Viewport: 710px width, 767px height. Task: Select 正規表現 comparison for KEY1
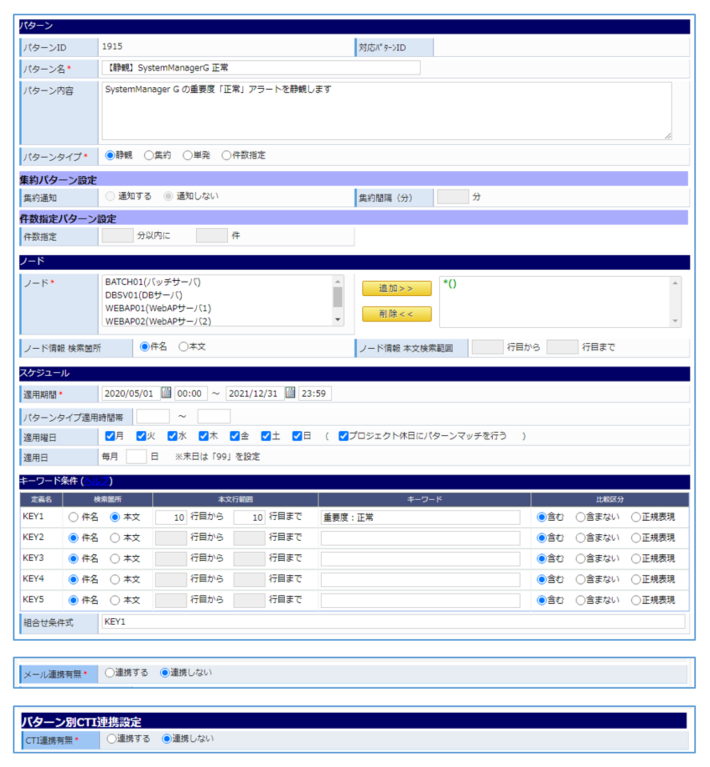636,517
